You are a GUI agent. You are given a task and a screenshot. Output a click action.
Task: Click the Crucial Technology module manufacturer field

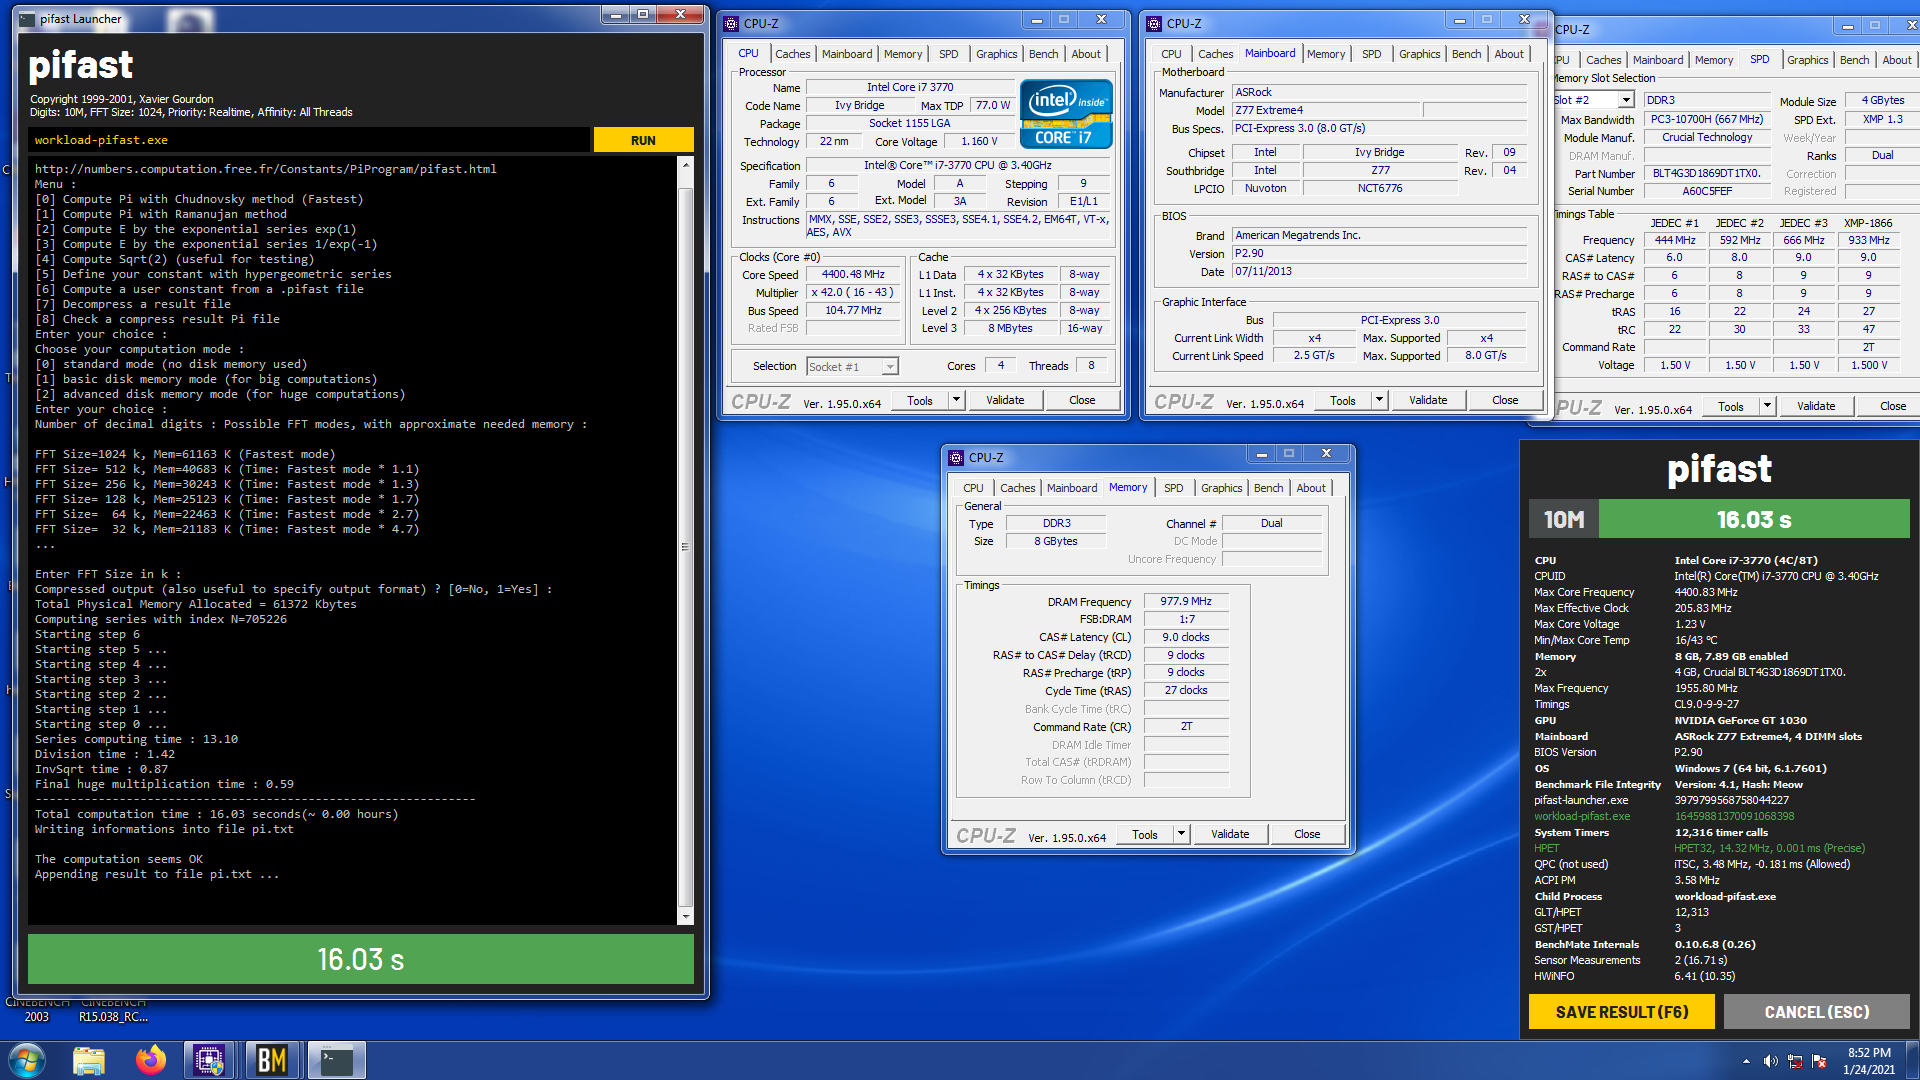(x=1707, y=137)
